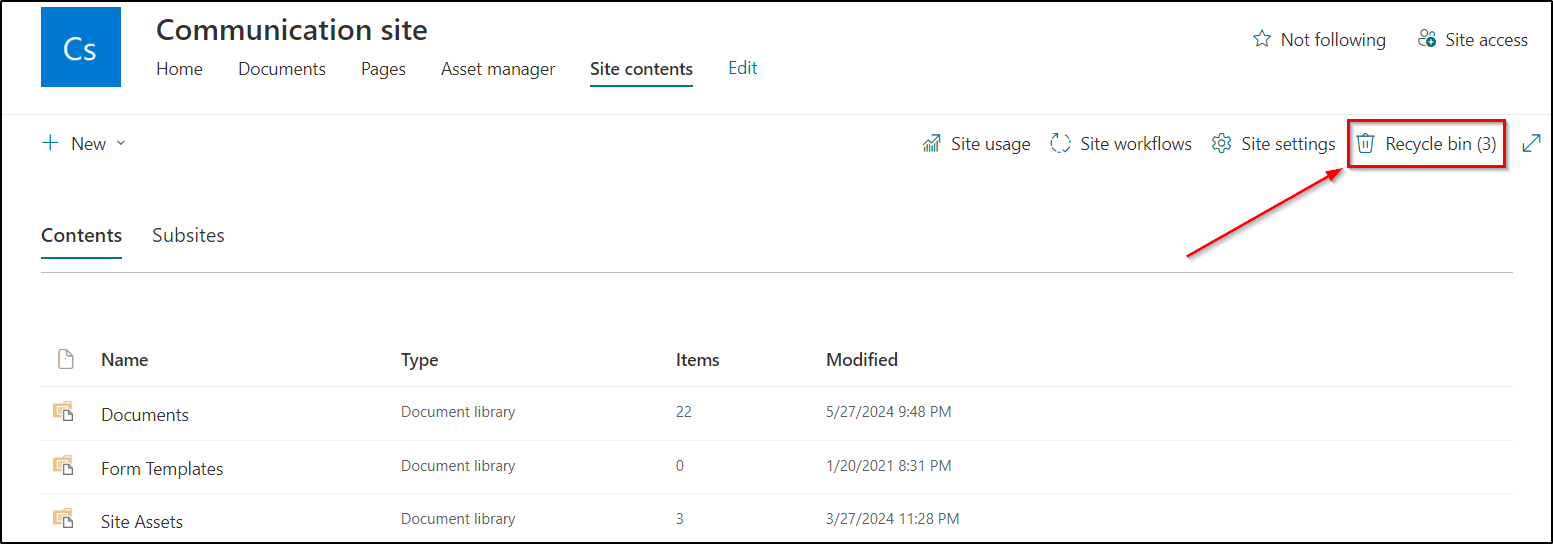Screen dimensions: 1553x544
Task: Switch to the Subsites tab
Action: [188, 236]
